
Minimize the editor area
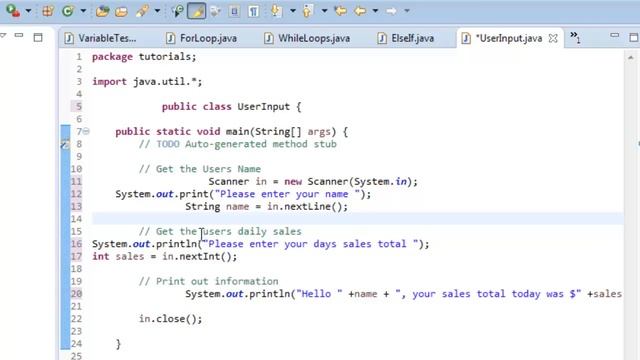click(x=615, y=36)
